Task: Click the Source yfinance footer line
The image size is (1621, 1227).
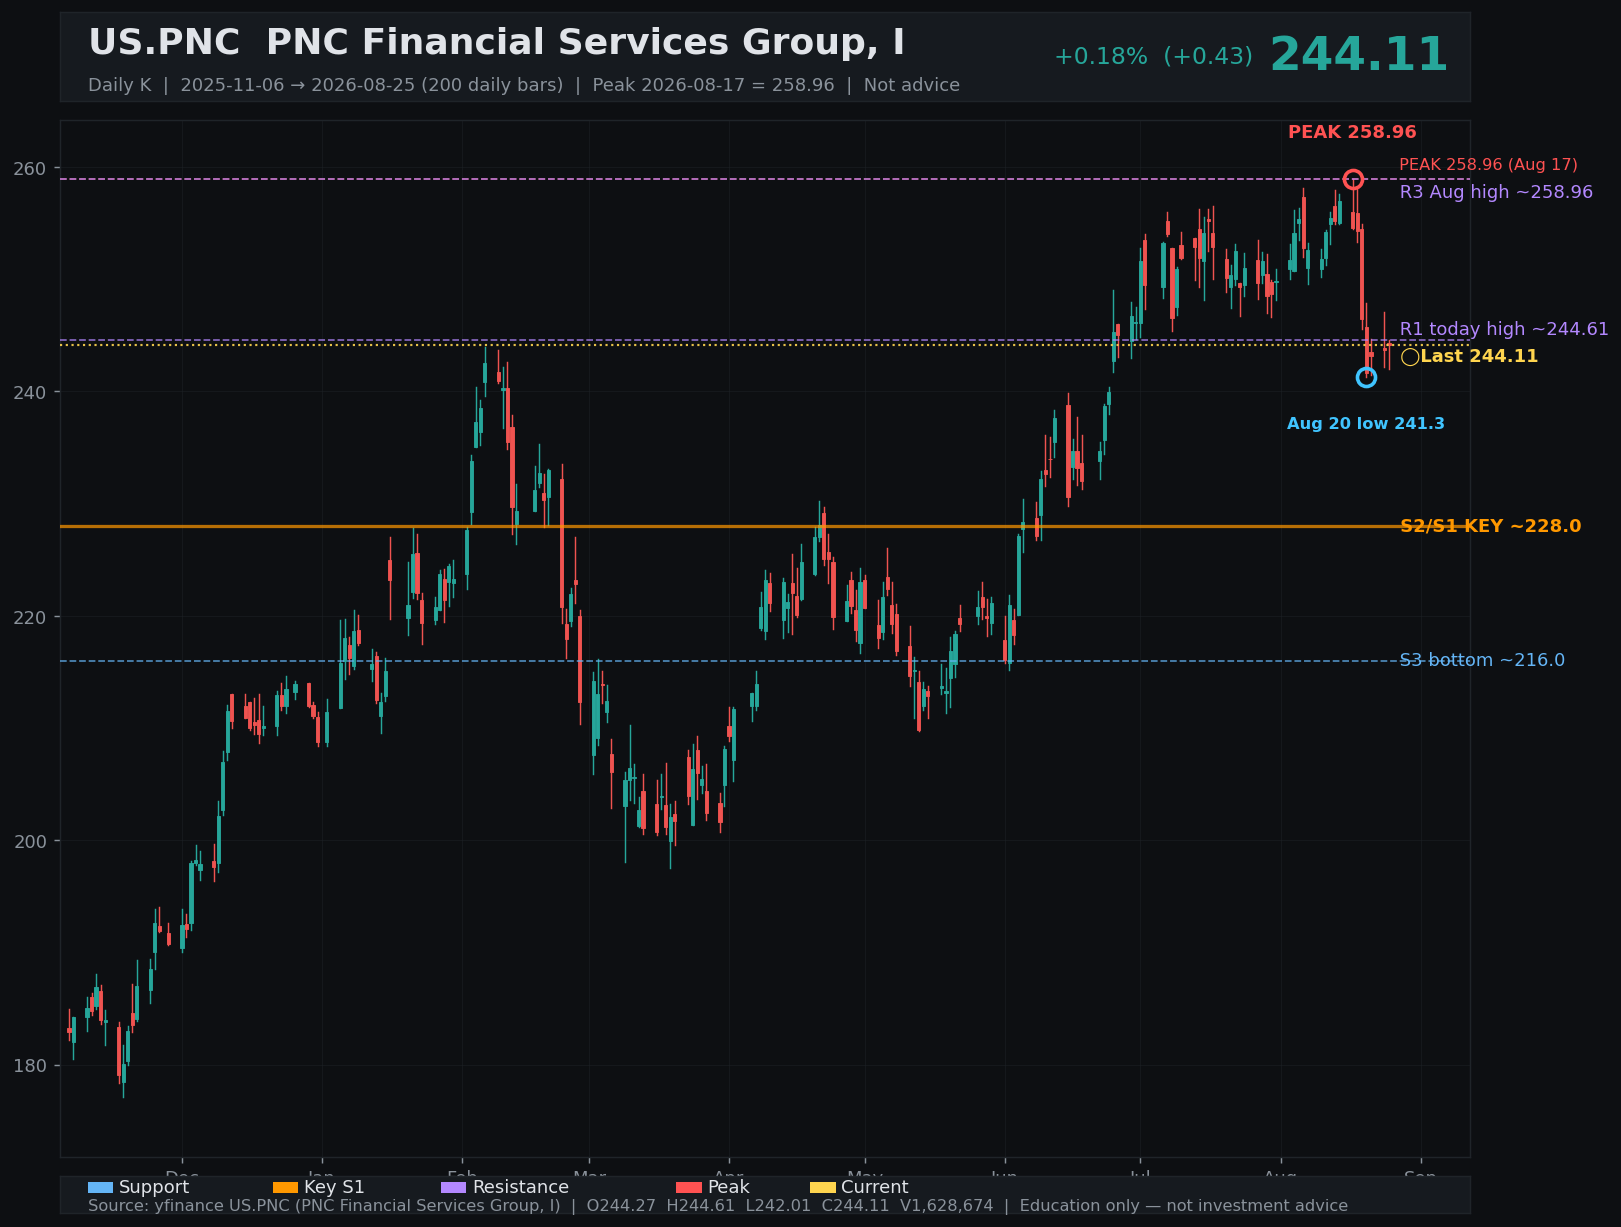Action: [718, 1206]
